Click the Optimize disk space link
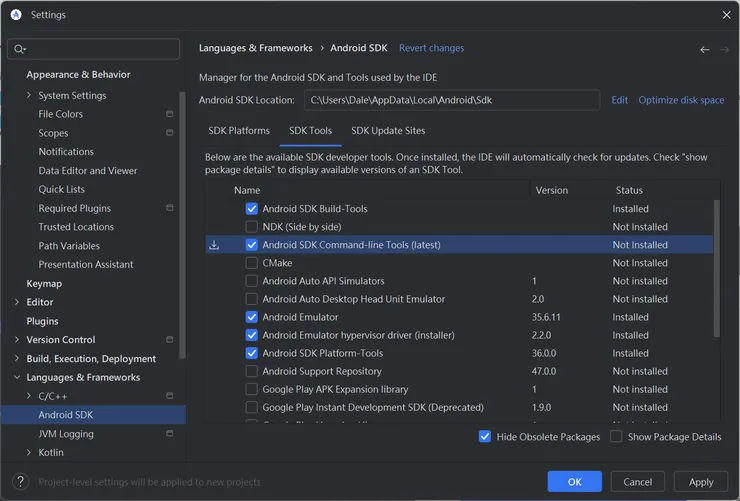The width and height of the screenshot is (740, 501). click(681, 100)
